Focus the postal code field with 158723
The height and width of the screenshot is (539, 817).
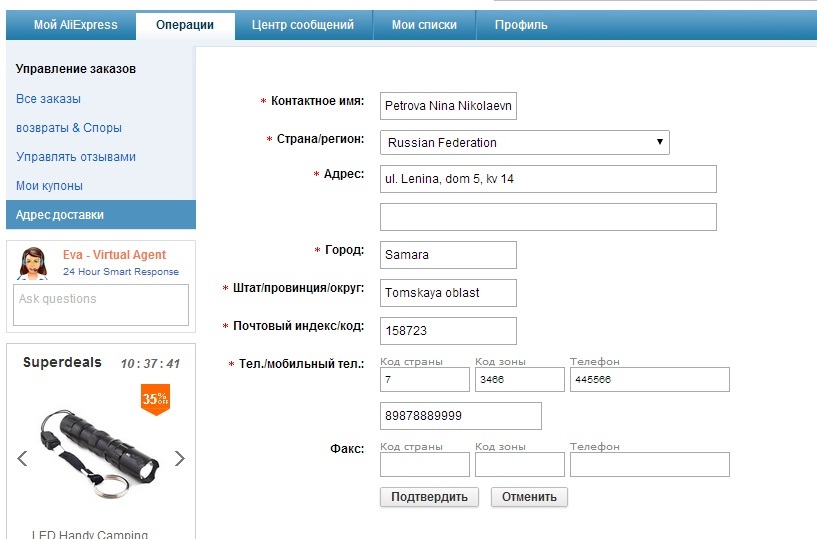pyautogui.click(x=448, y=331)
